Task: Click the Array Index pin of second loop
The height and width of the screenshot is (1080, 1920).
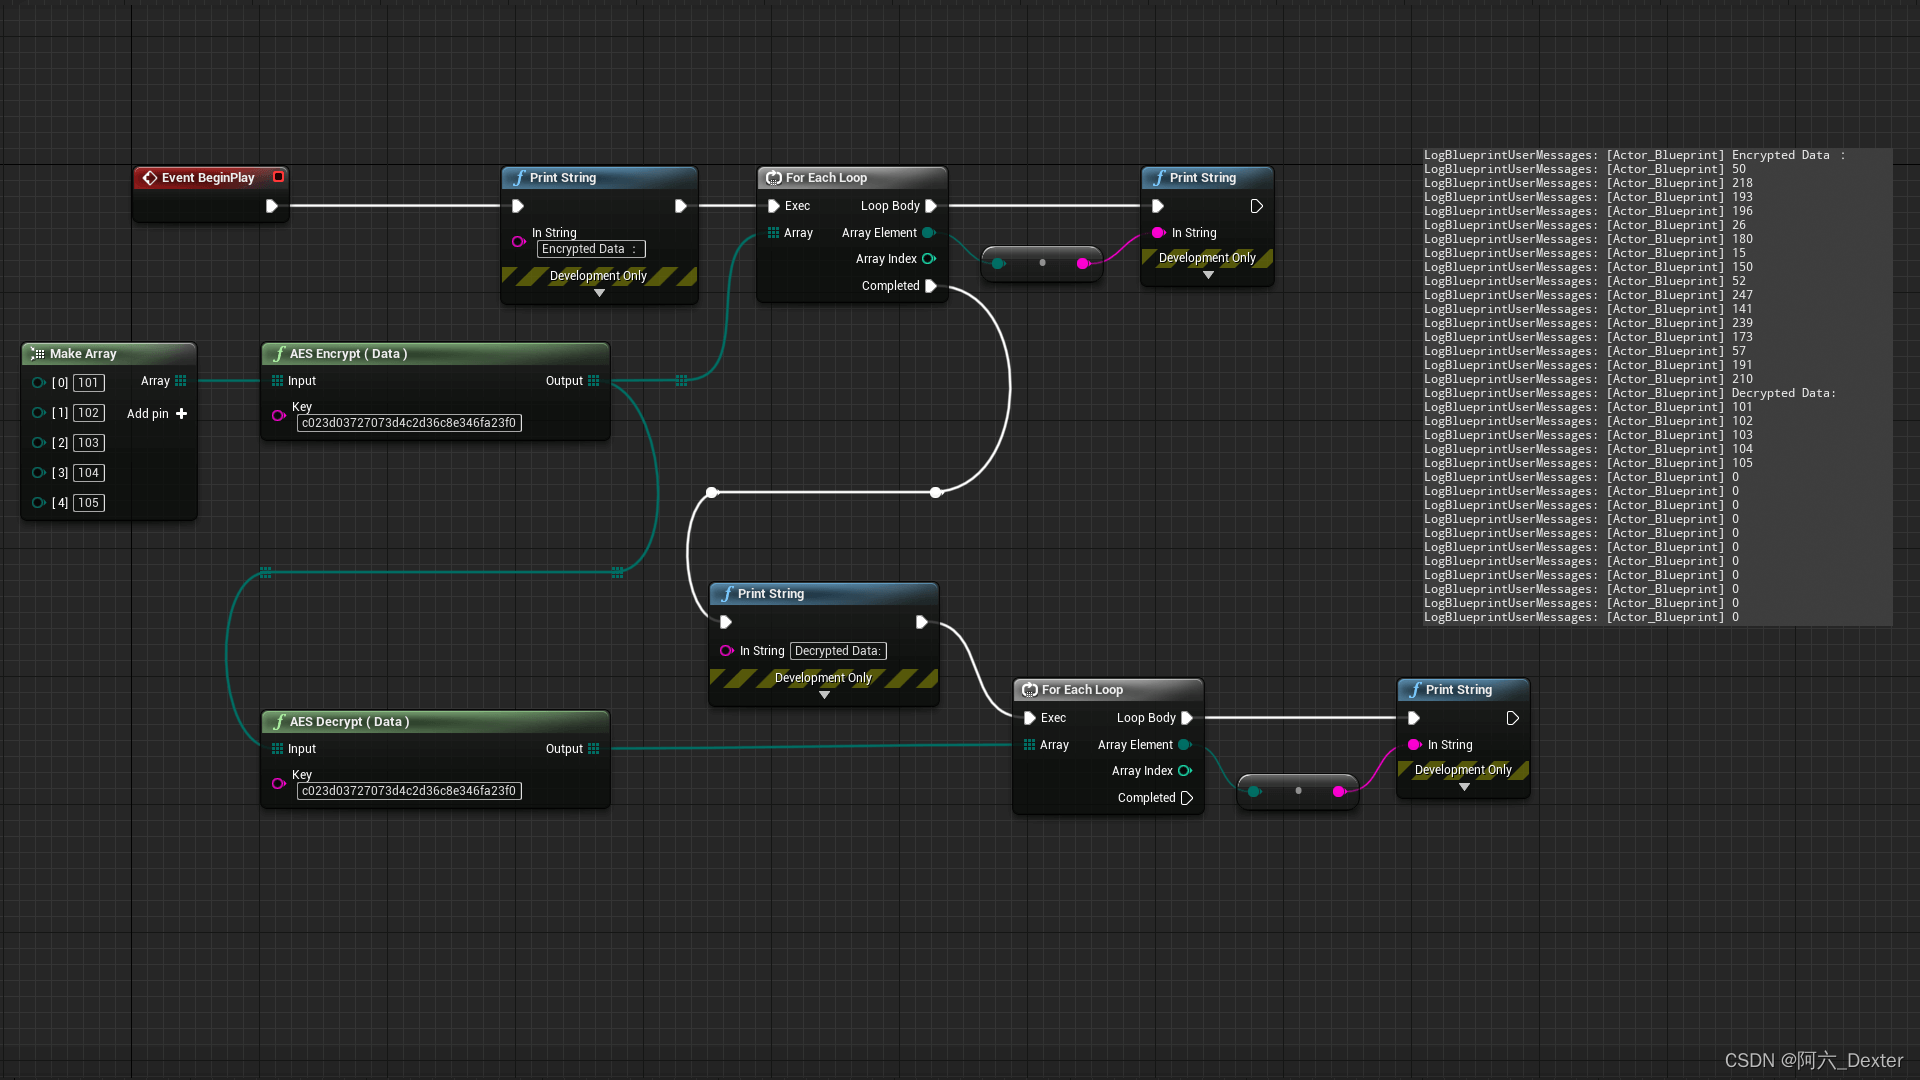Action: click(1185, 771)
